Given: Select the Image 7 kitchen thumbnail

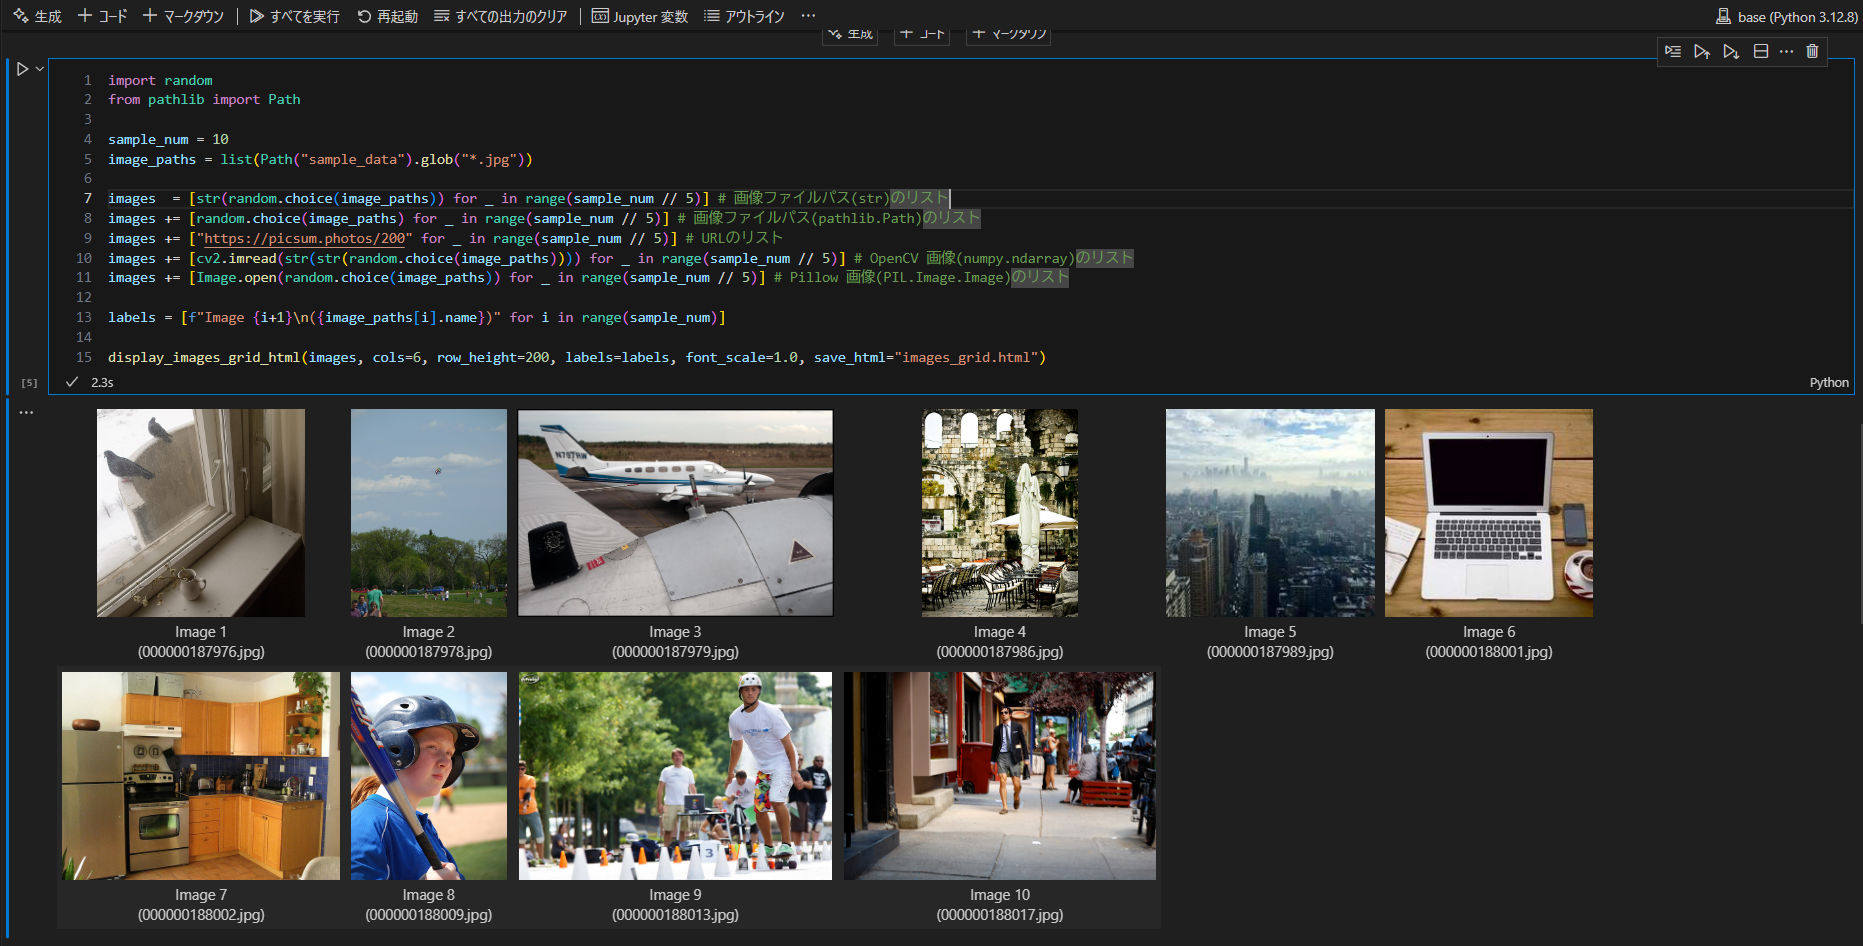Looking at the screenshot, I should point(201,776).
